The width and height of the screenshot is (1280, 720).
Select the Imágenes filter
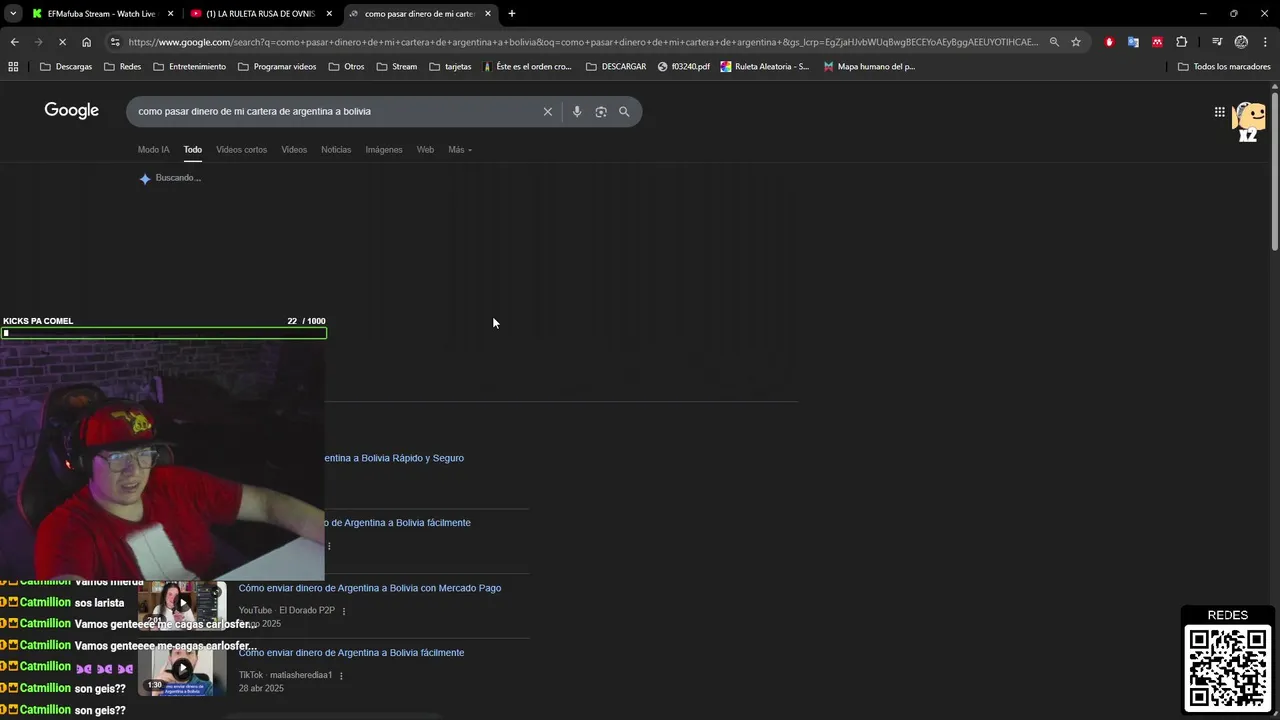384,150
